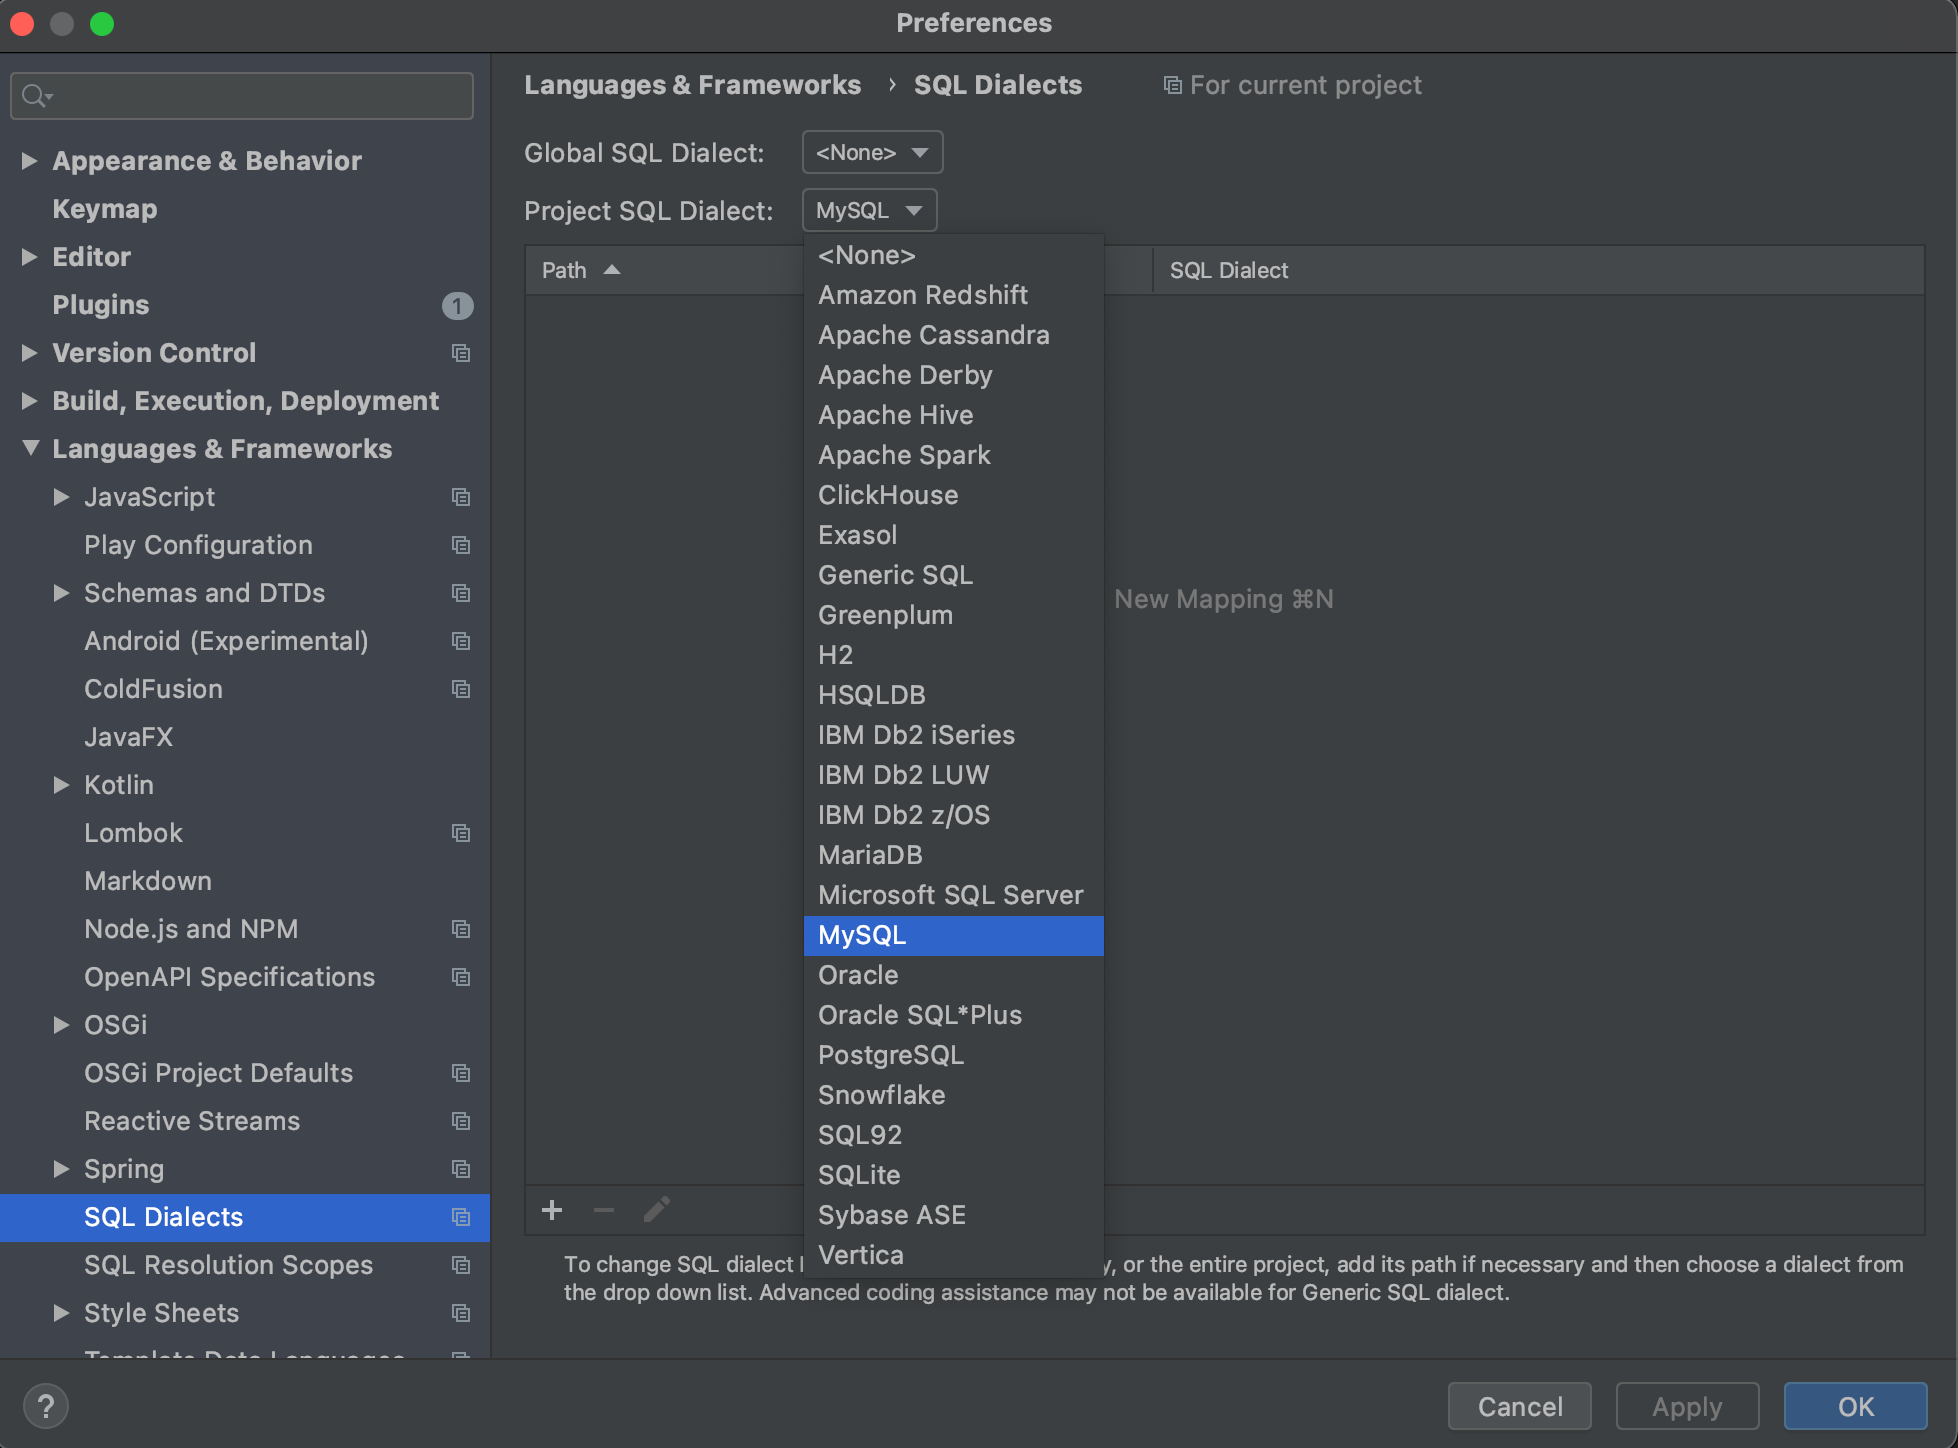The image size is (1958, 1448).
Task: Click the Plugins update count badge
Action: [x=457, y=305]
